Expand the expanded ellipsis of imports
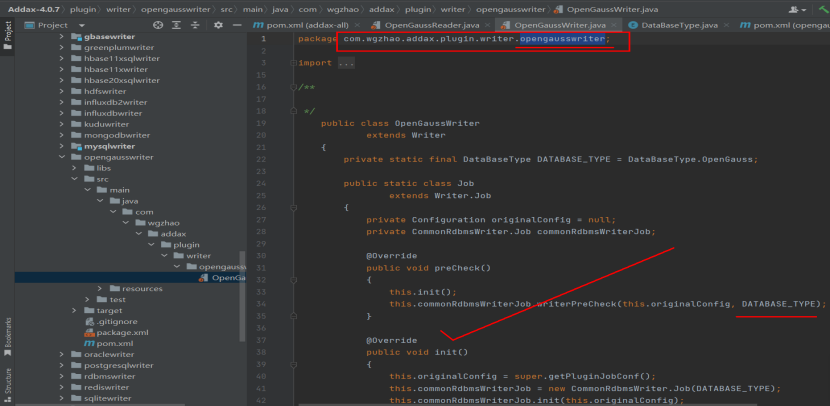This screenshot has height=406, width=830. [346, 63]
